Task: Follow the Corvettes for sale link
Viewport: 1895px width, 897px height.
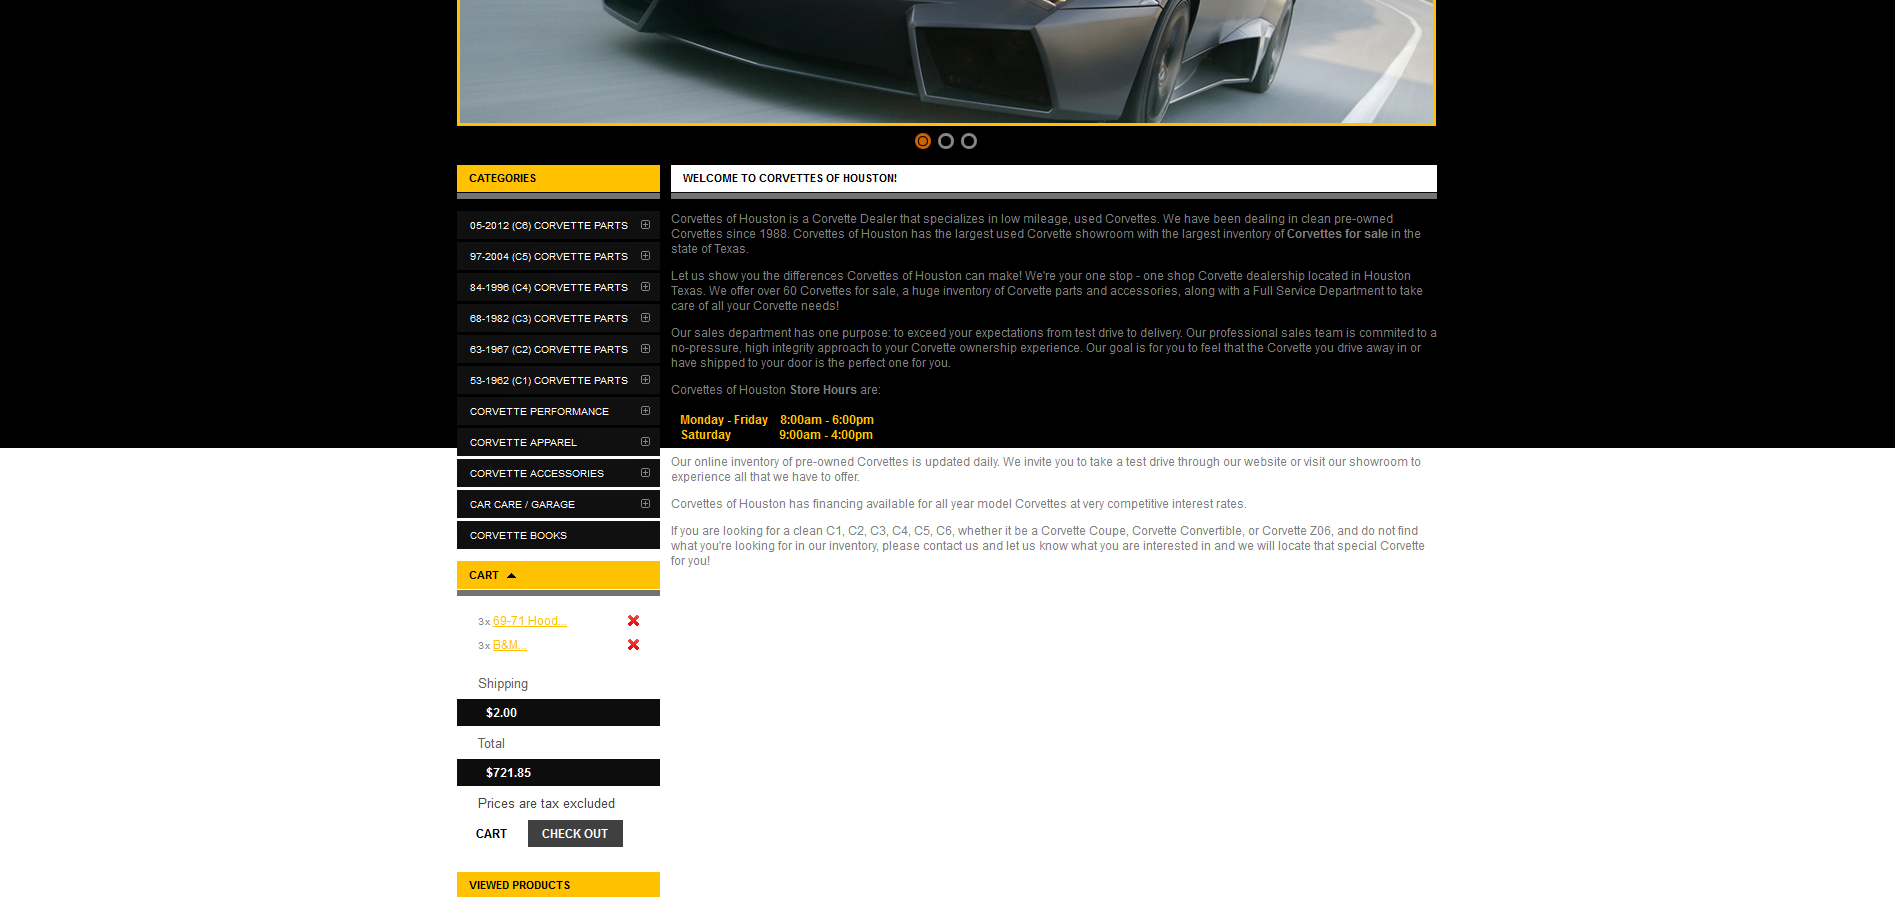Action: point(1337,234)
